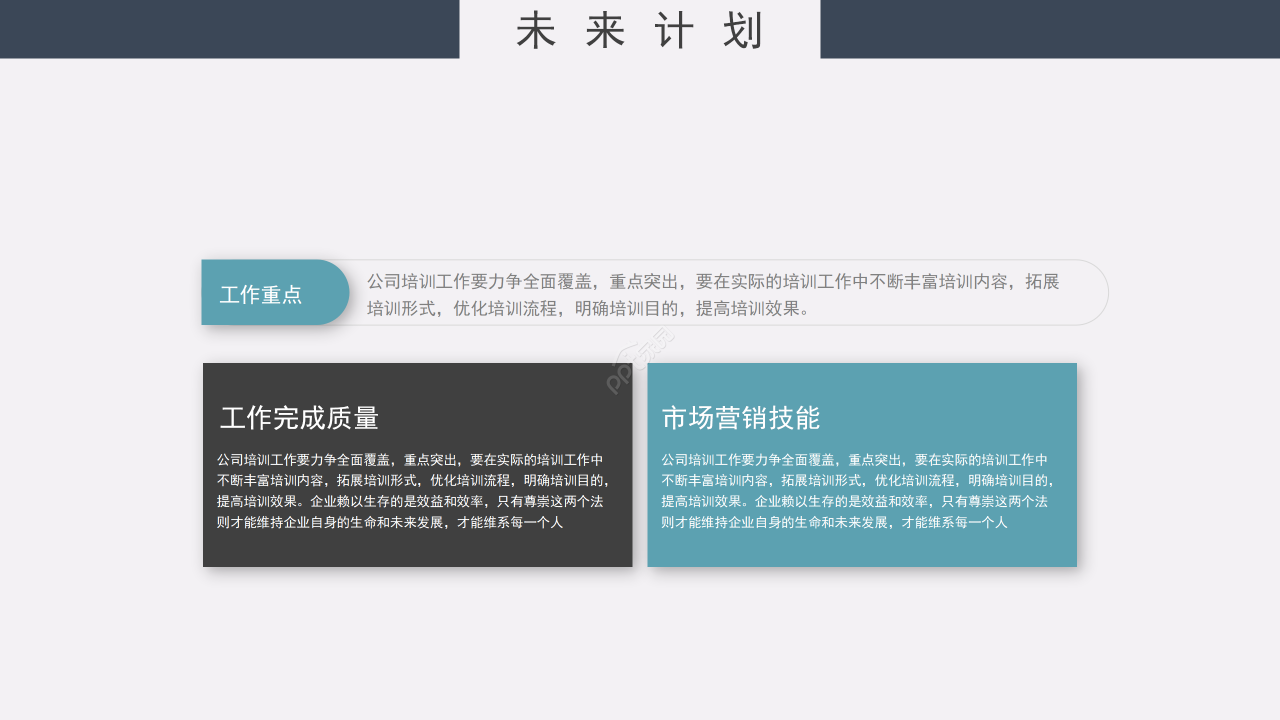This screenshot has width=1280, height=720.
Task: Select the dark 工作完成质量 content box
Action: (417, 466)
